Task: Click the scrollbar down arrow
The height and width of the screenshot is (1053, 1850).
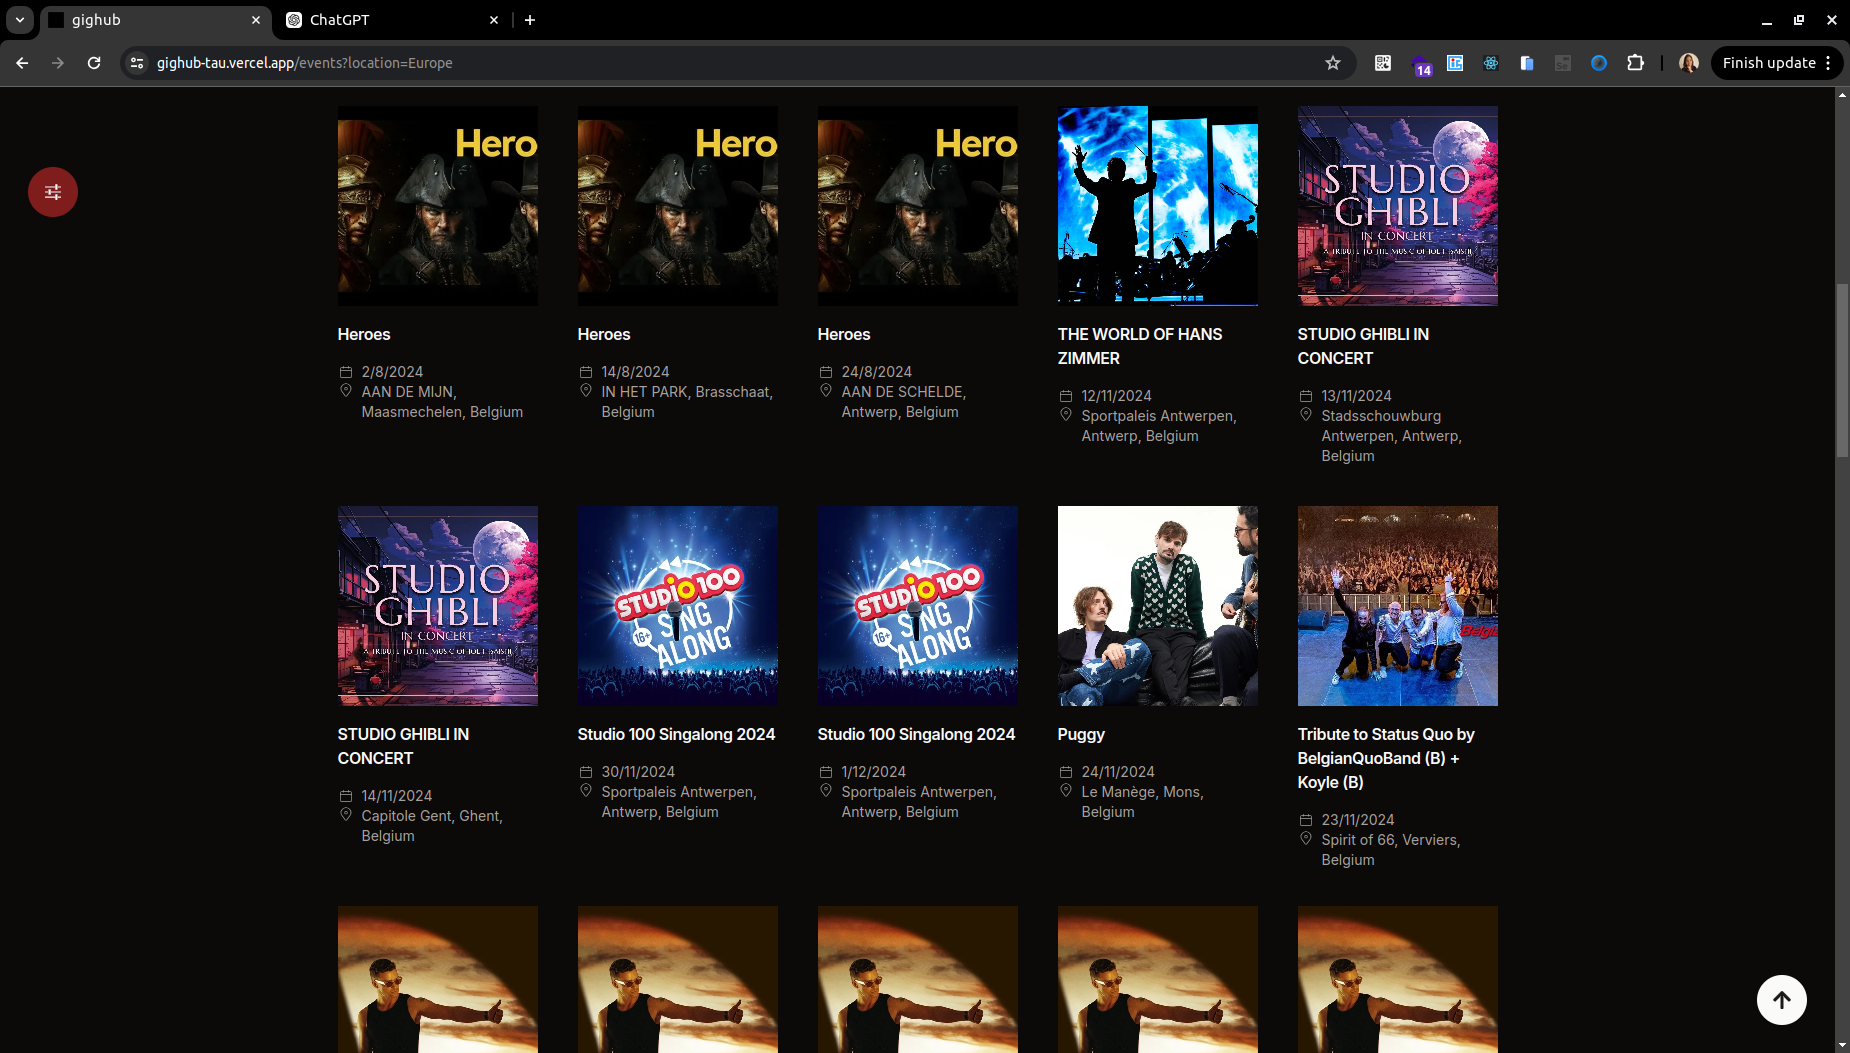Action: tap(1842, 1045)
